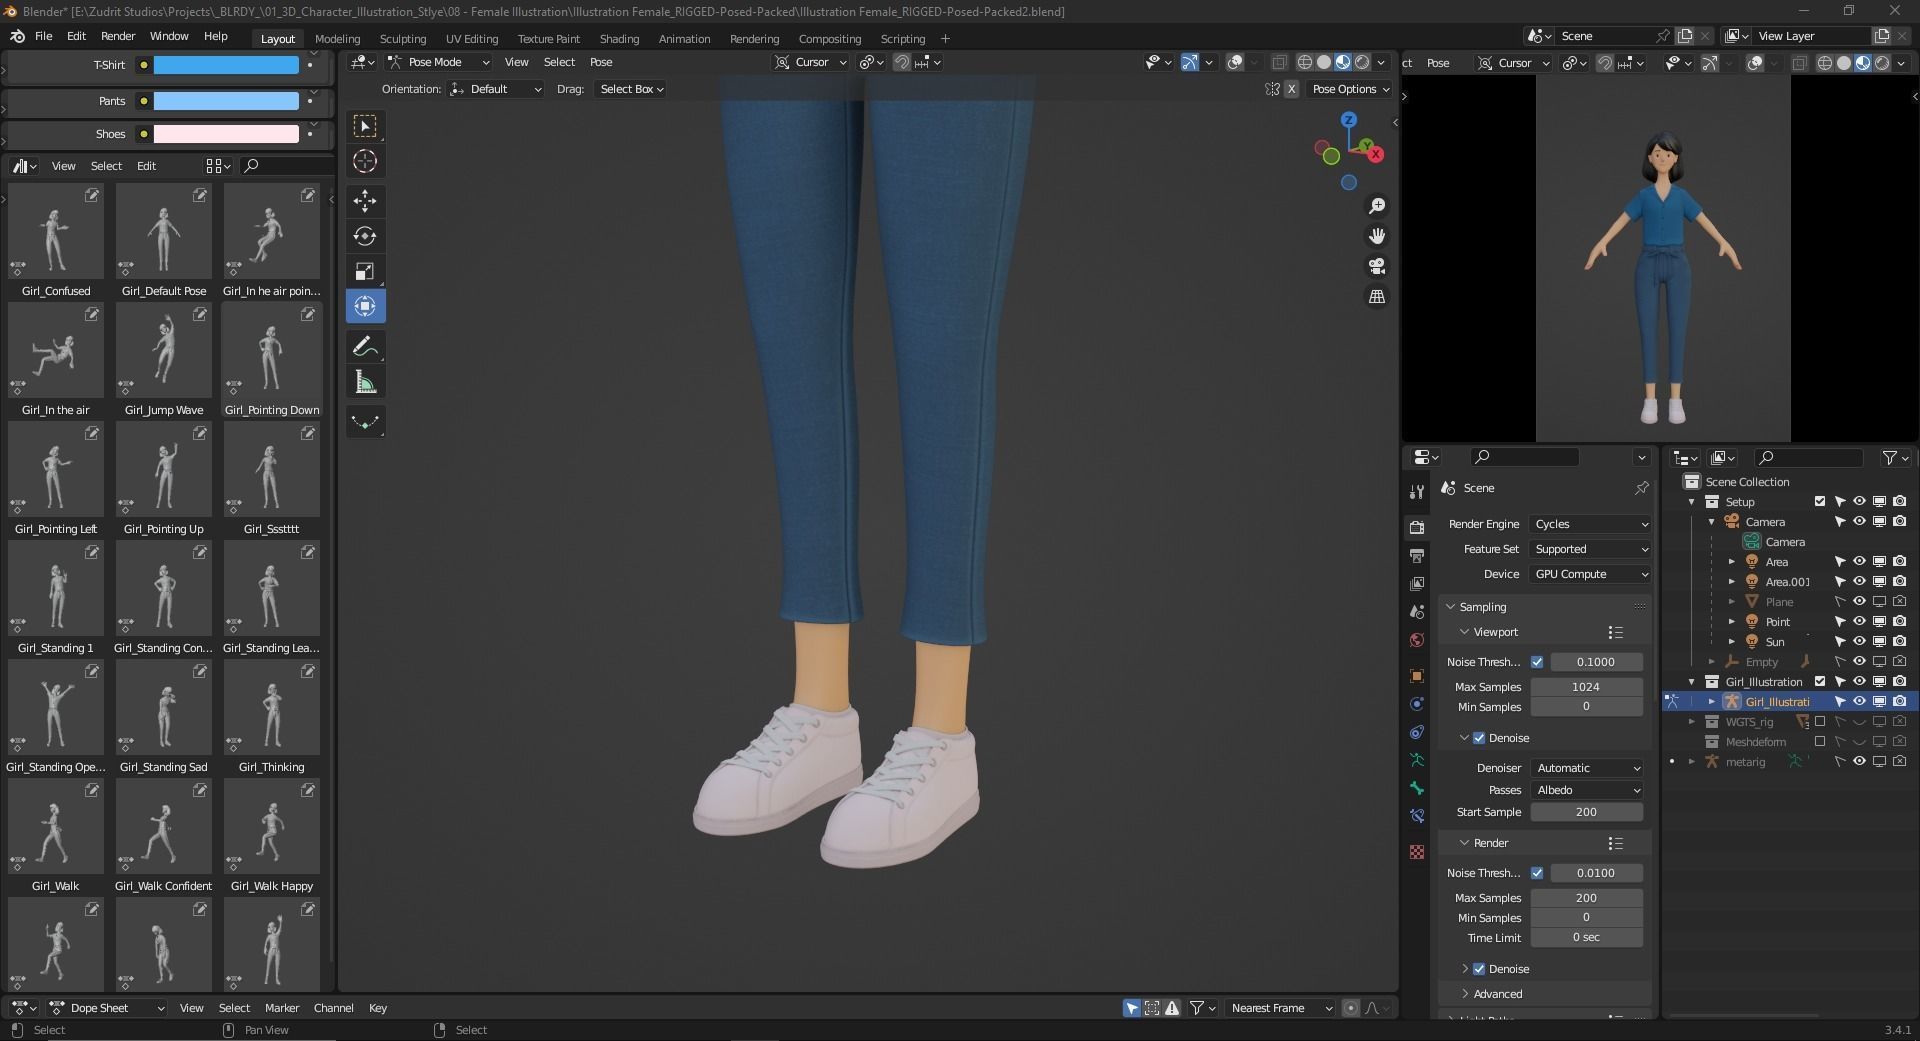1920x1041 pixels.
Task: Hide metarig in viewport
Action: pos(1859,762)
